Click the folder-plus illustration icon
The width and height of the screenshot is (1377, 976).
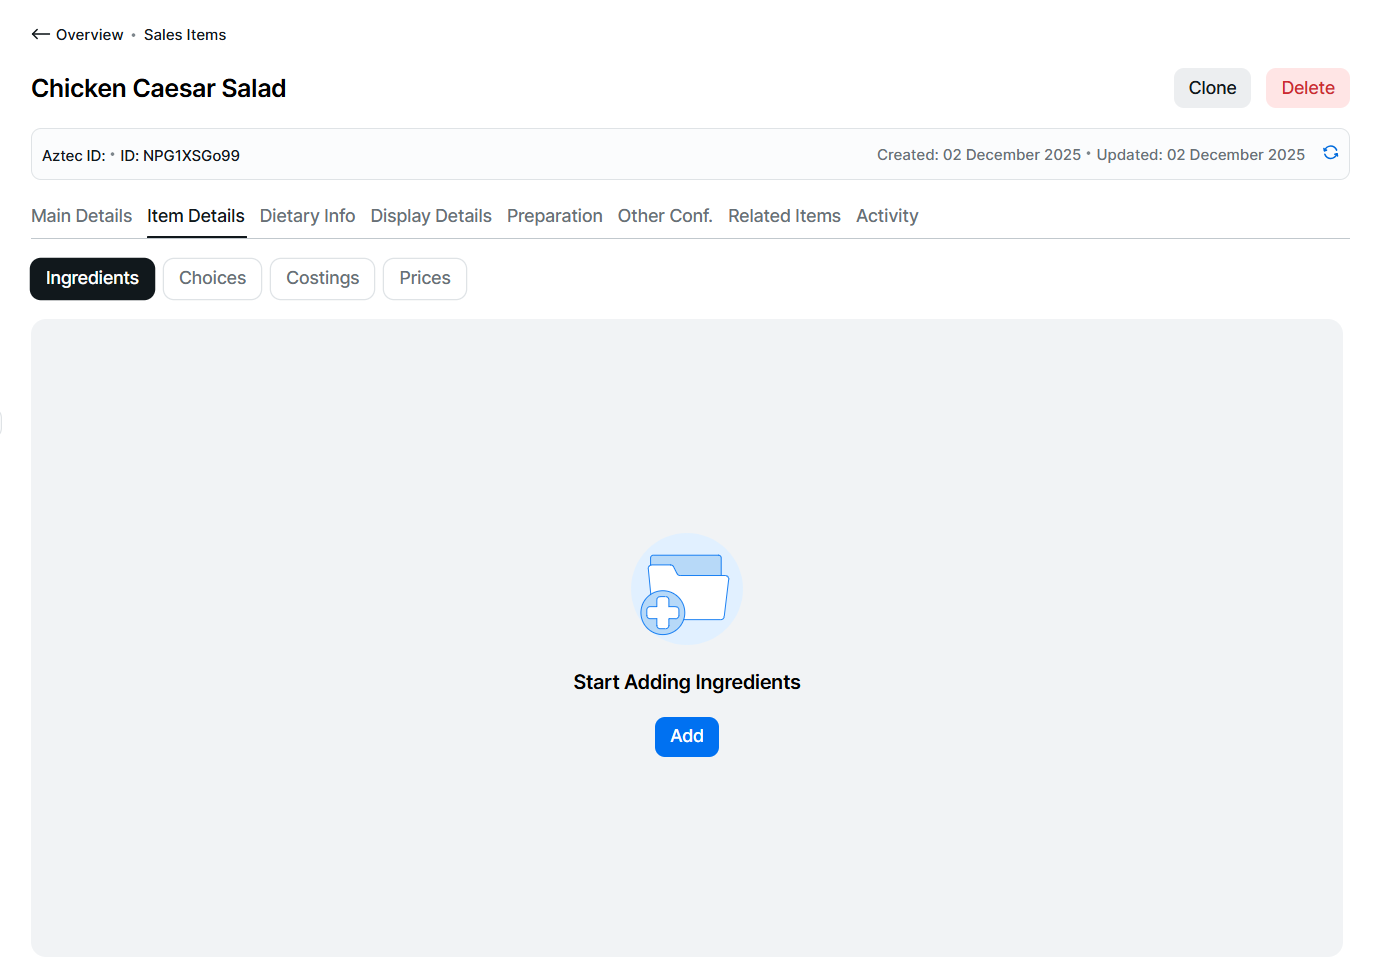686,590
